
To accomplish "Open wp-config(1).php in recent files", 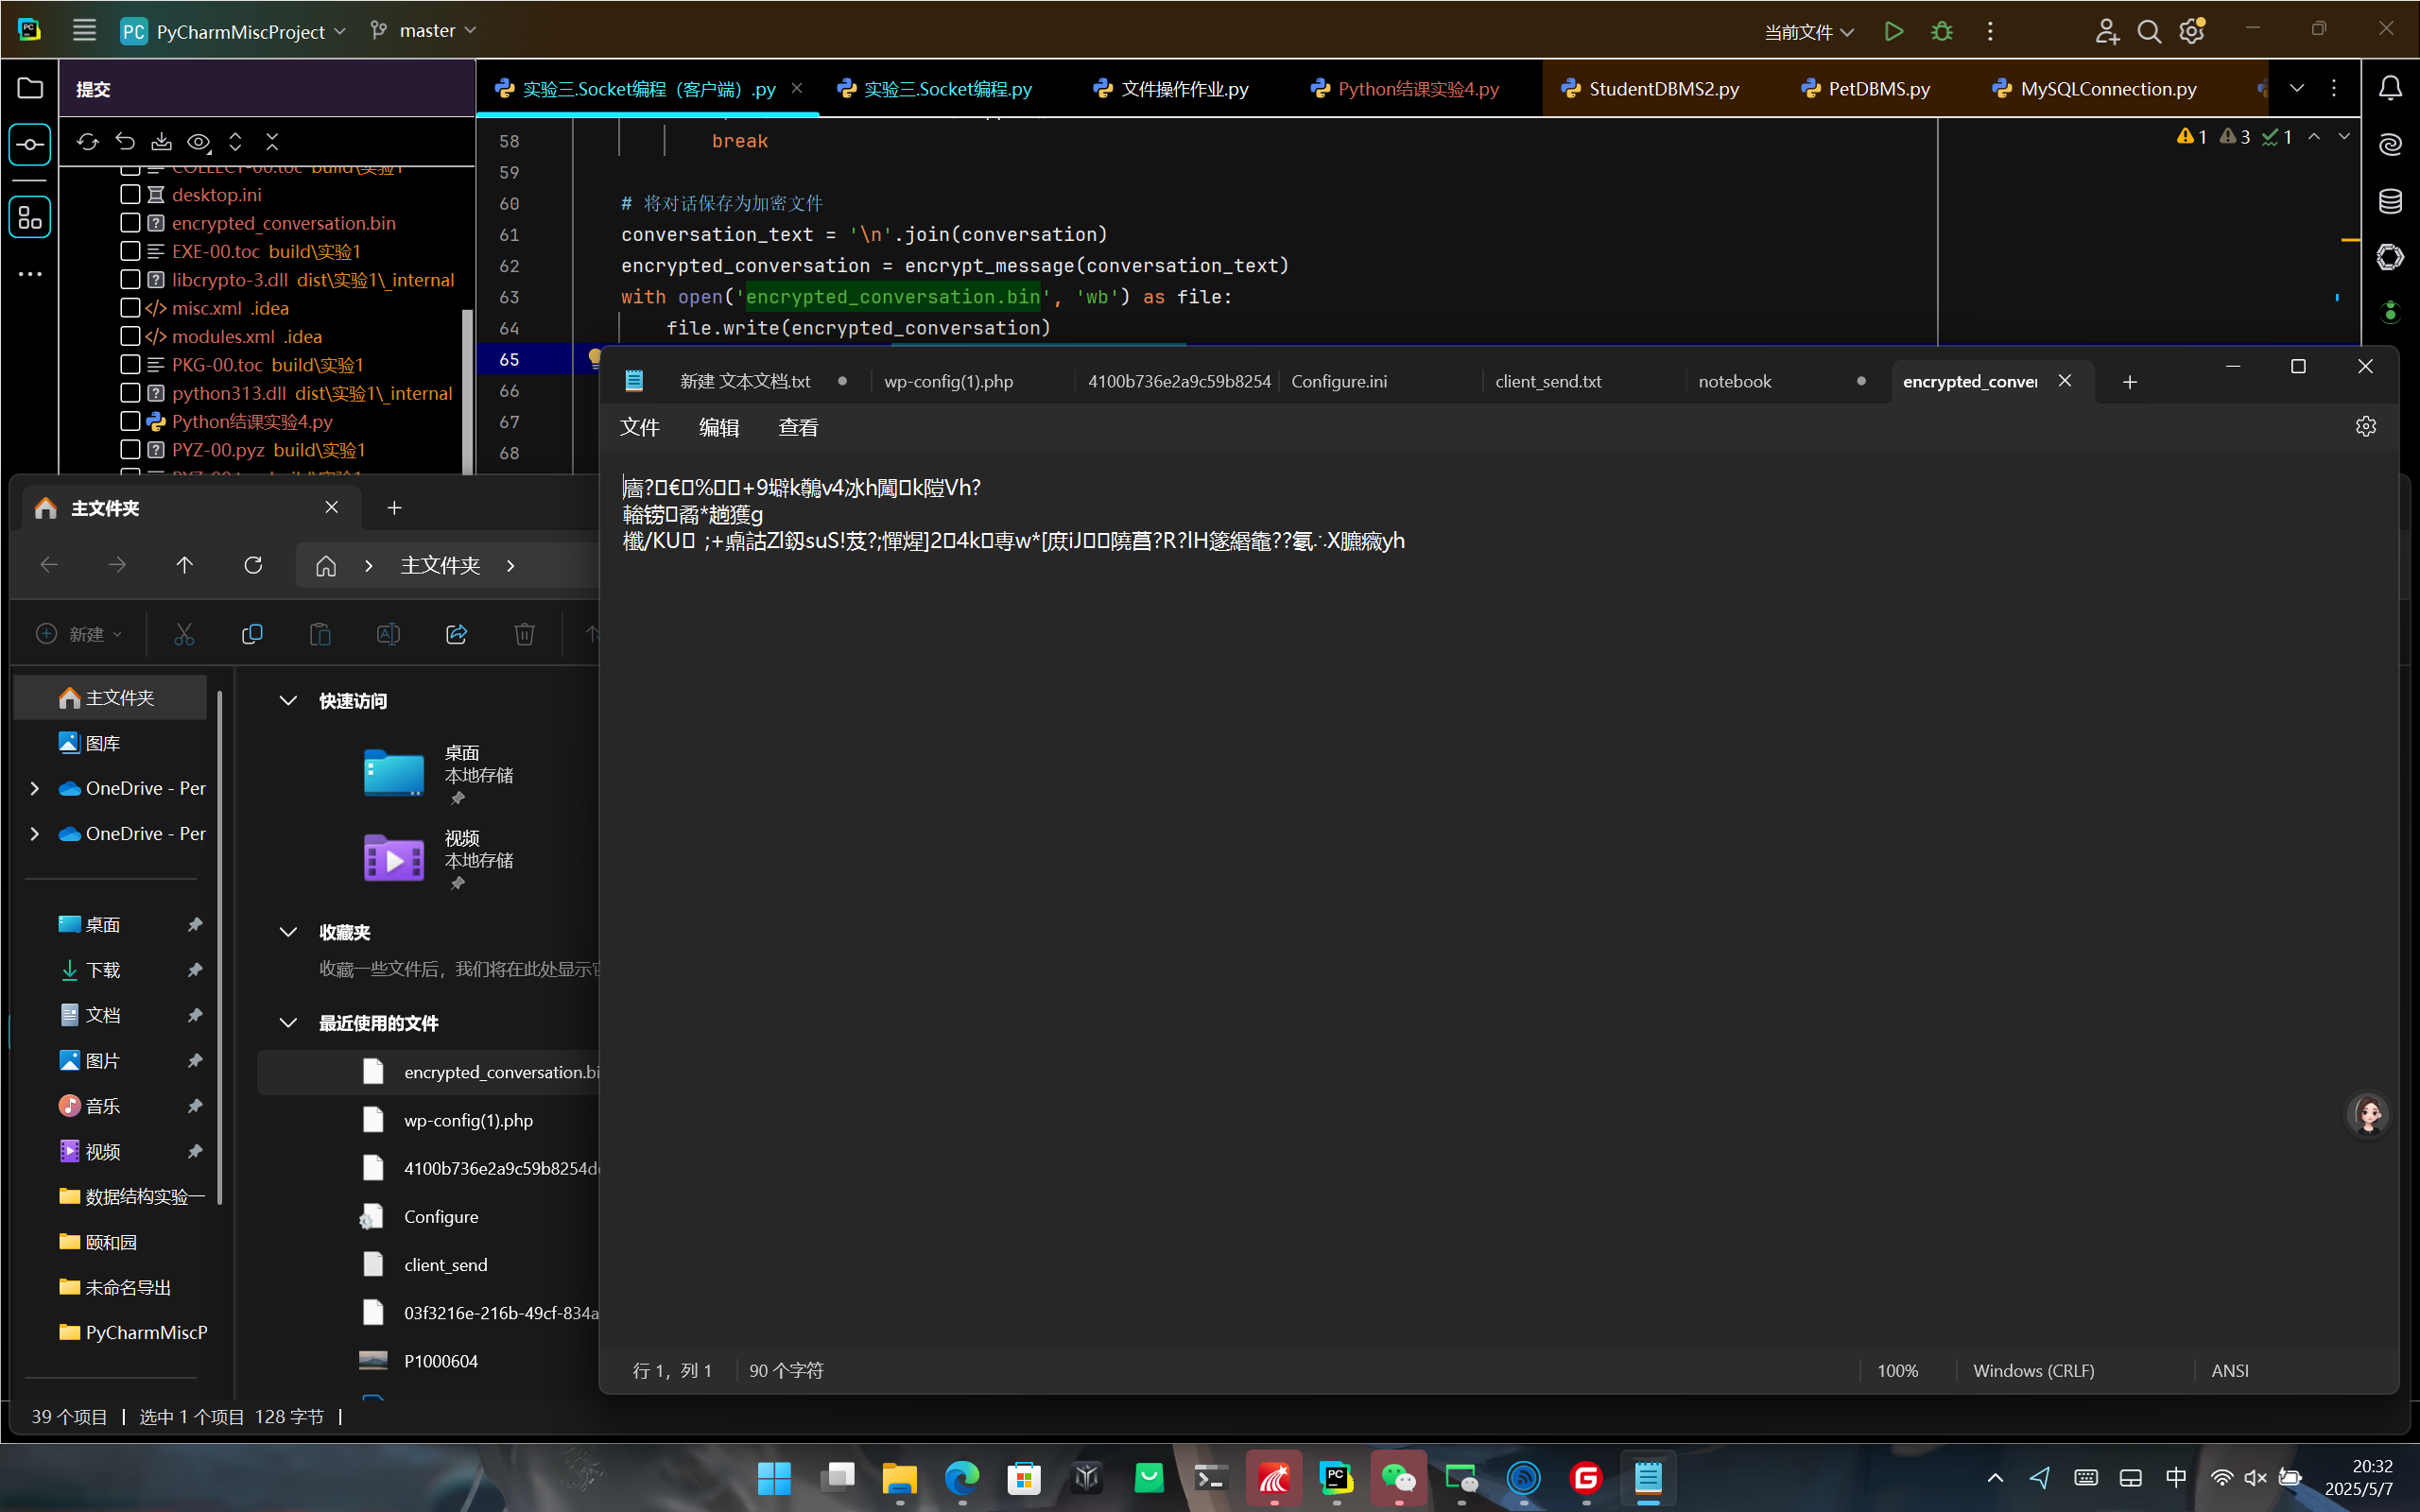I will (x=468, y=1120).
